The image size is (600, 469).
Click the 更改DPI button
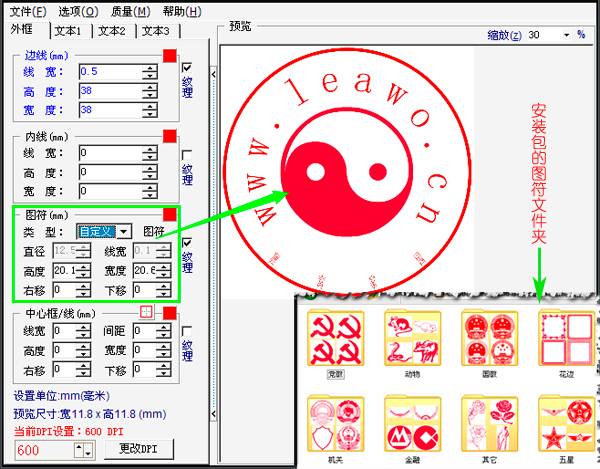pos(139,449)
